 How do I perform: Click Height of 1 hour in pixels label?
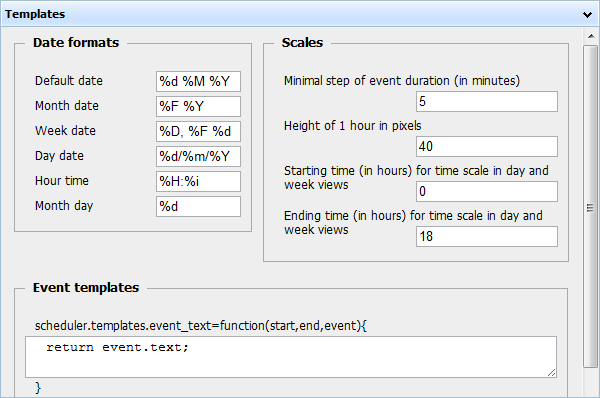click(x=352, y=126)
